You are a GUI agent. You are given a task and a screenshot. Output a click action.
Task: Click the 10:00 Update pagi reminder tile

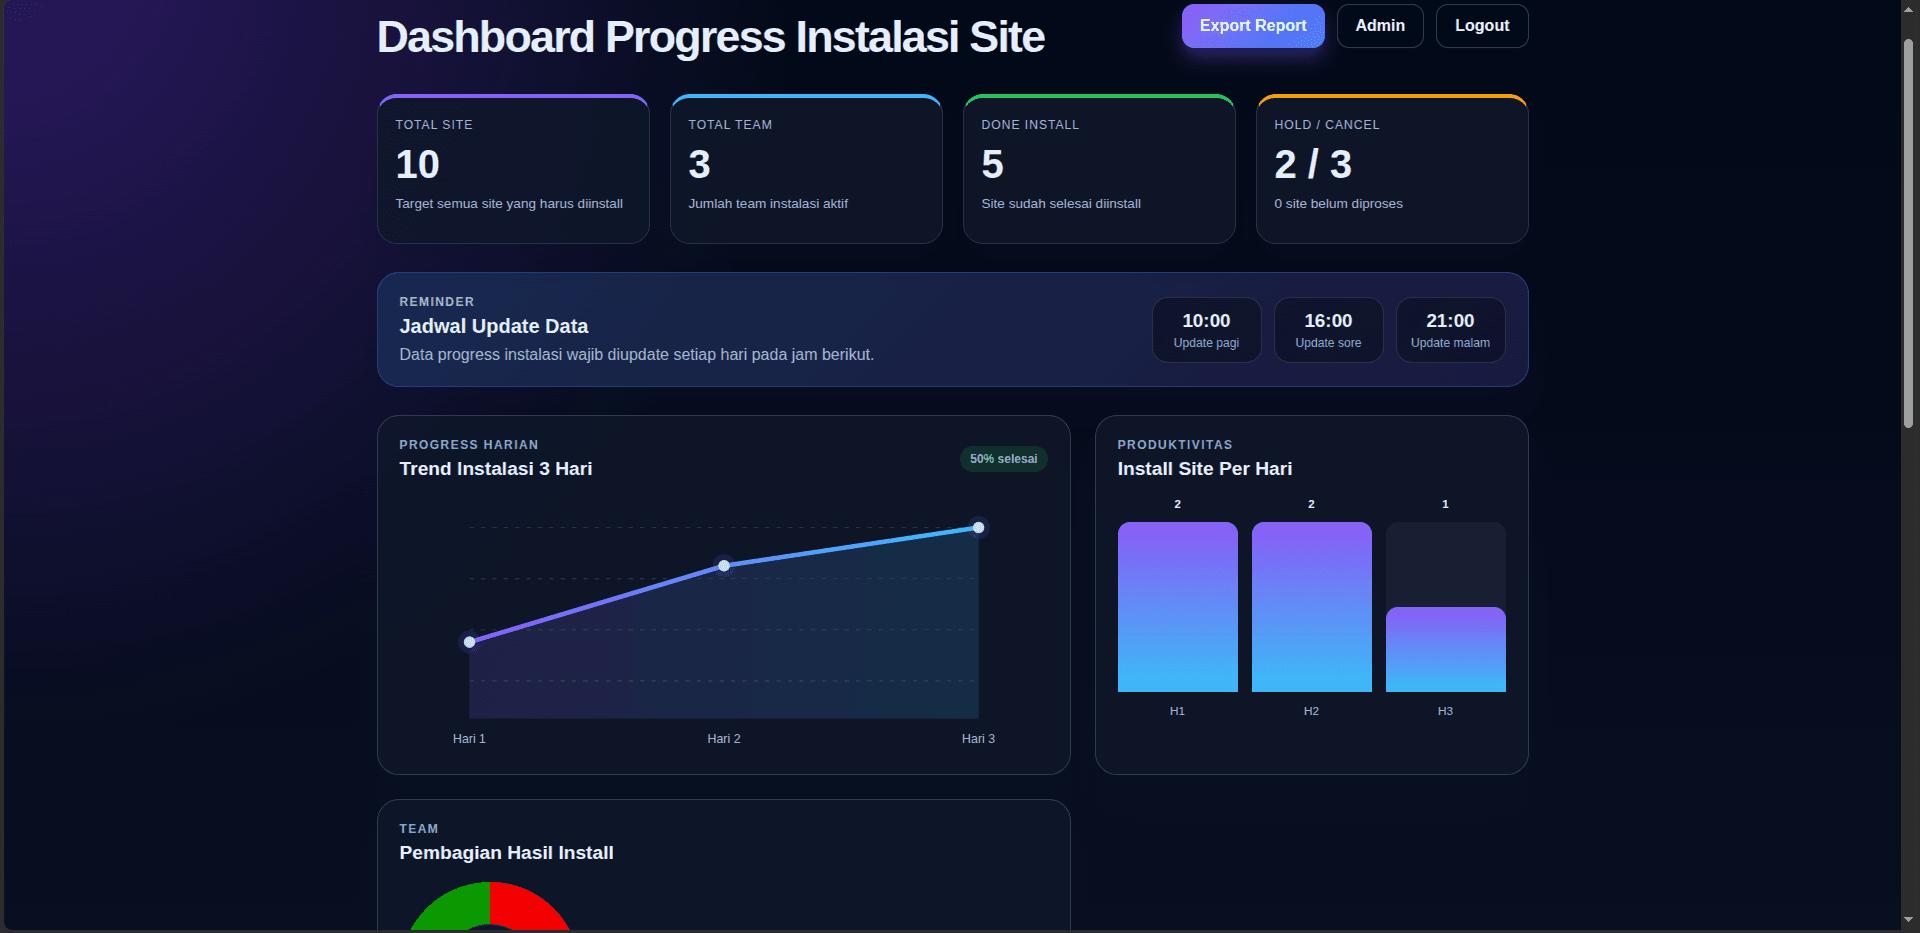click(x=1206, y=330)
